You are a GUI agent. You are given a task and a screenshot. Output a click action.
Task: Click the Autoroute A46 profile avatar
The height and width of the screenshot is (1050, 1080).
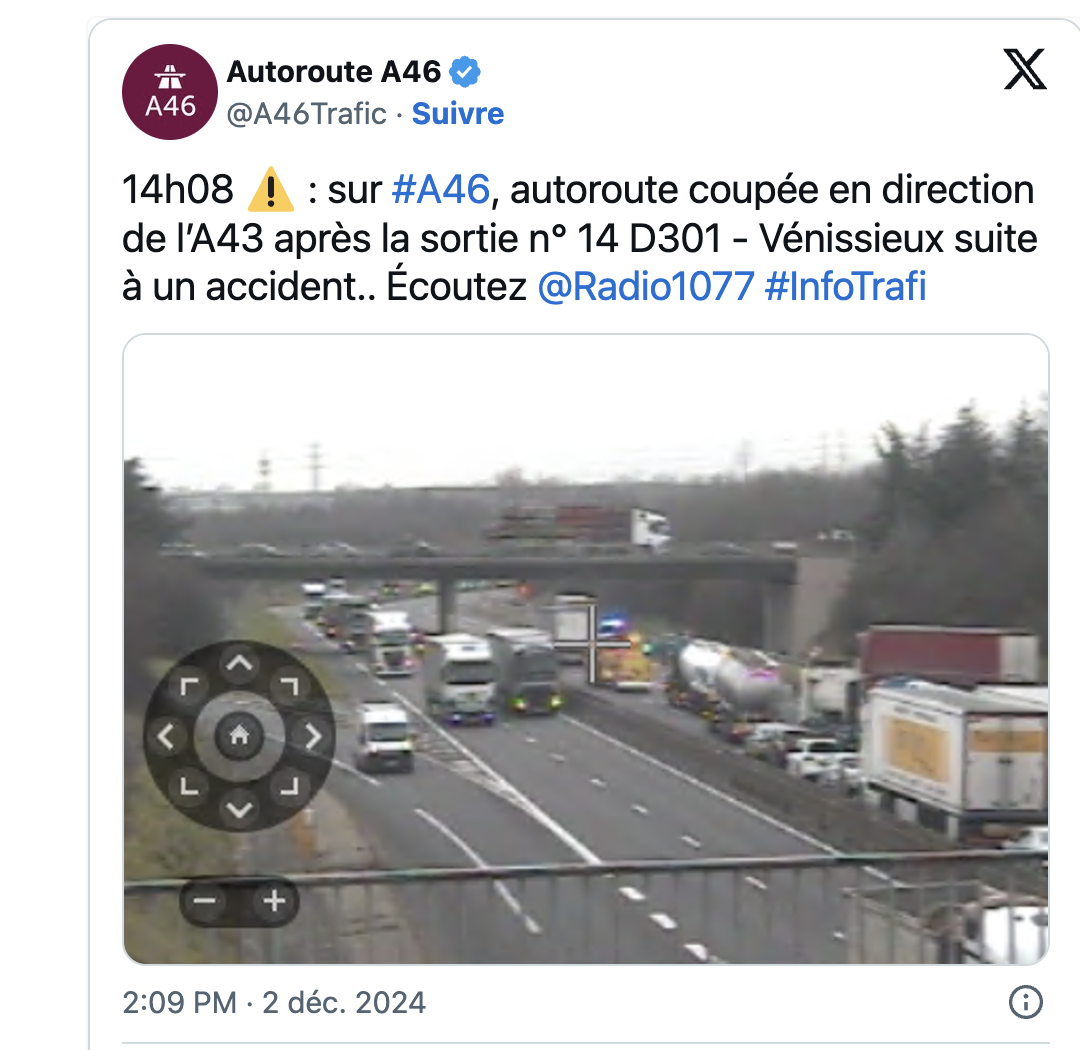coord(169,92)
